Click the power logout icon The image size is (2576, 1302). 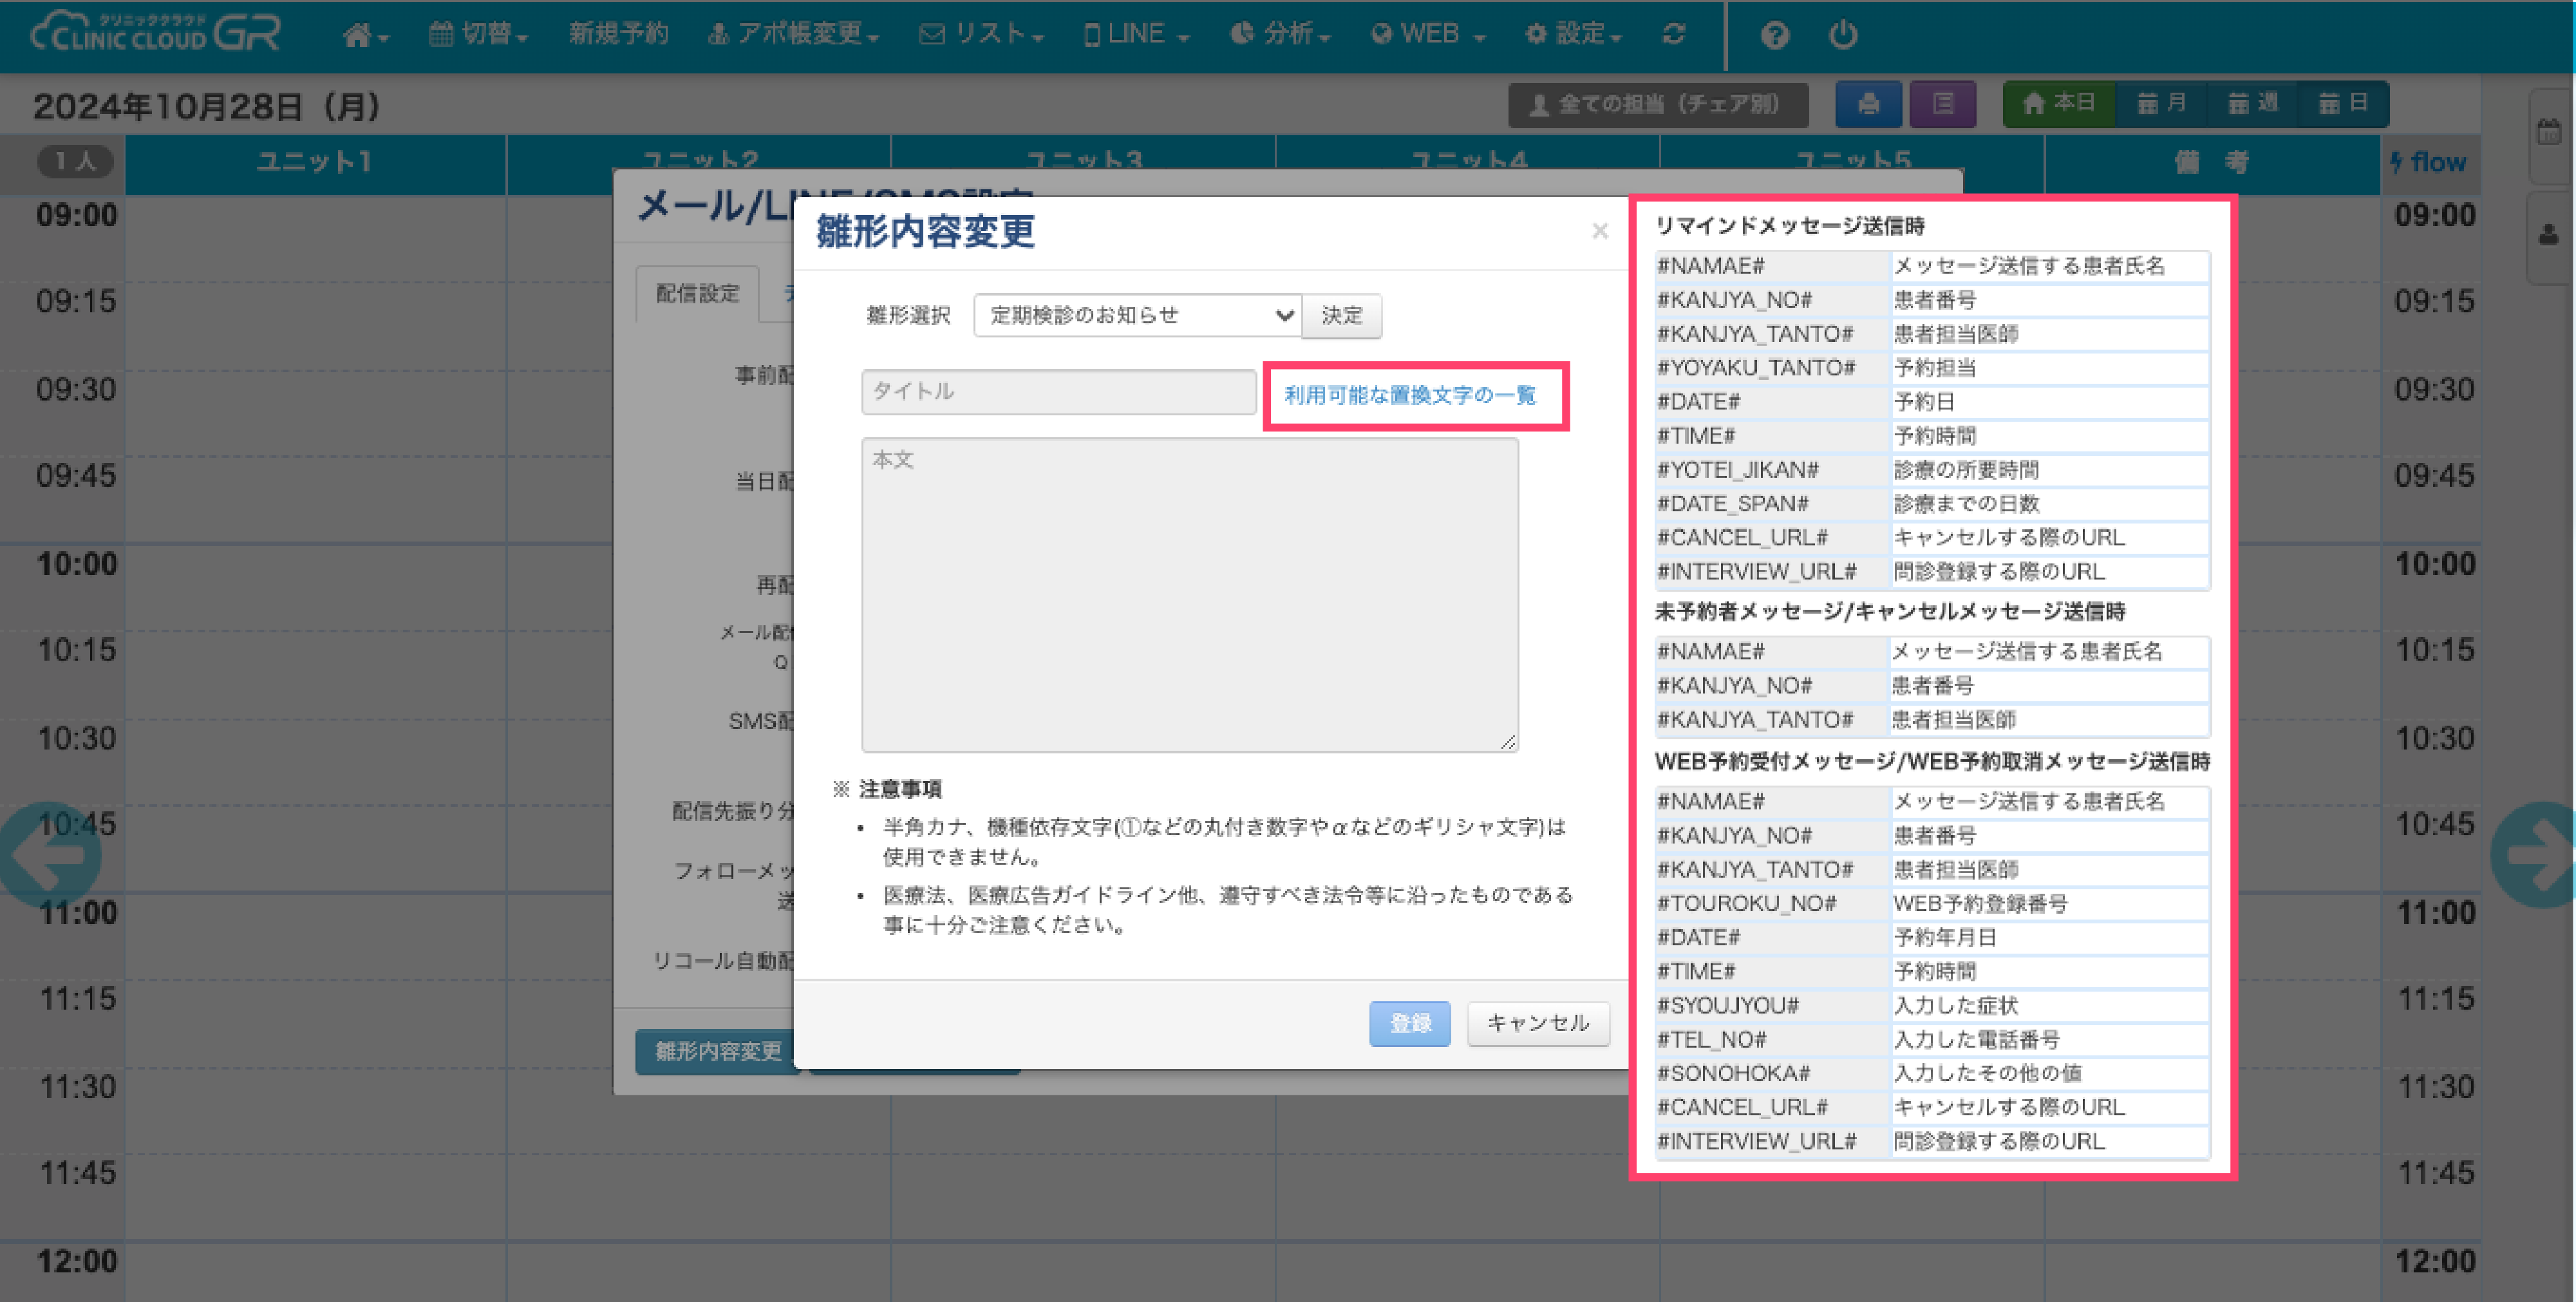1843,35
